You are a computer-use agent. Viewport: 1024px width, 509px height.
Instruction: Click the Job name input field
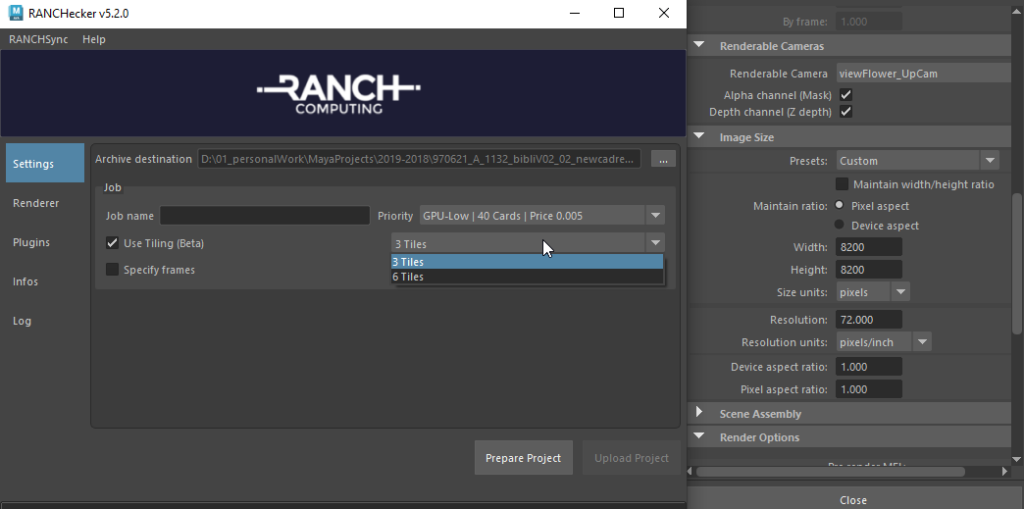pyautogui.click(x=264, y=216)
